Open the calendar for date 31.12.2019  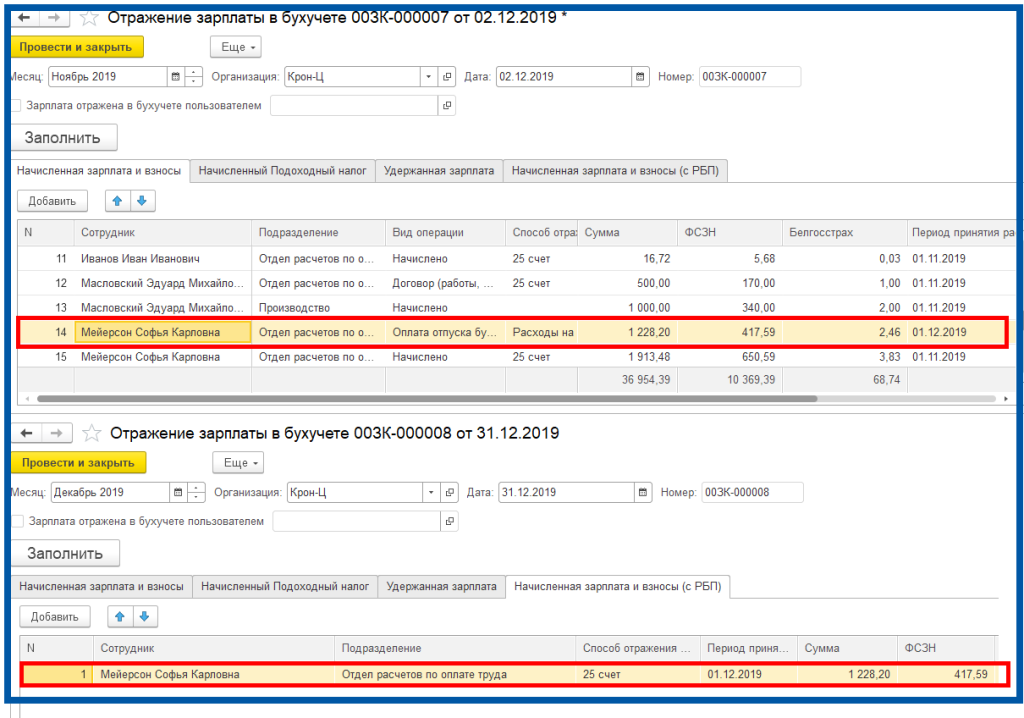[642, 492]
